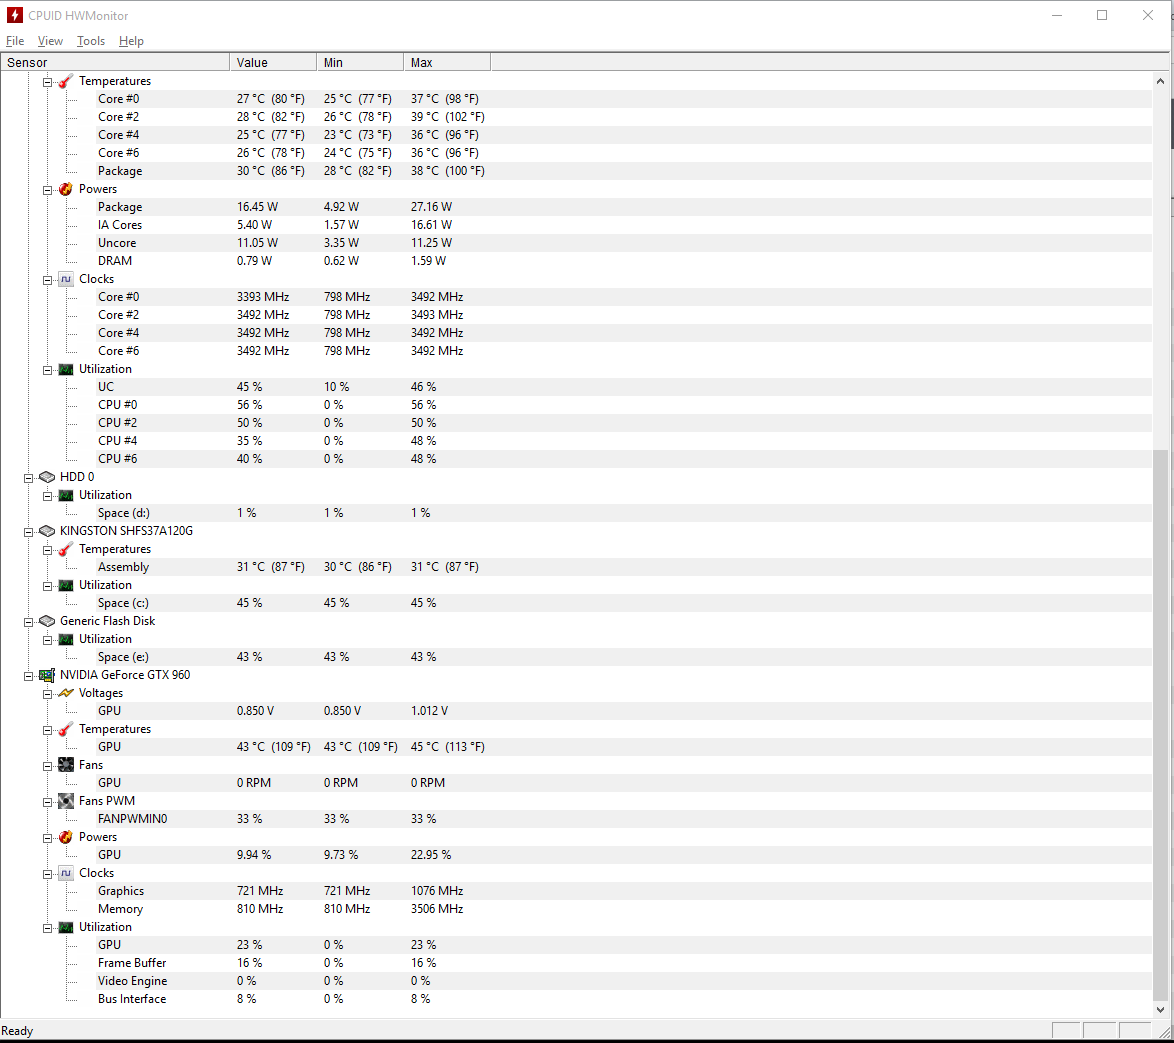The width and height of the screenshot is (1174, 1043).
Task: Collapse the CPU Powers node
Action: (x=47, y=190)
